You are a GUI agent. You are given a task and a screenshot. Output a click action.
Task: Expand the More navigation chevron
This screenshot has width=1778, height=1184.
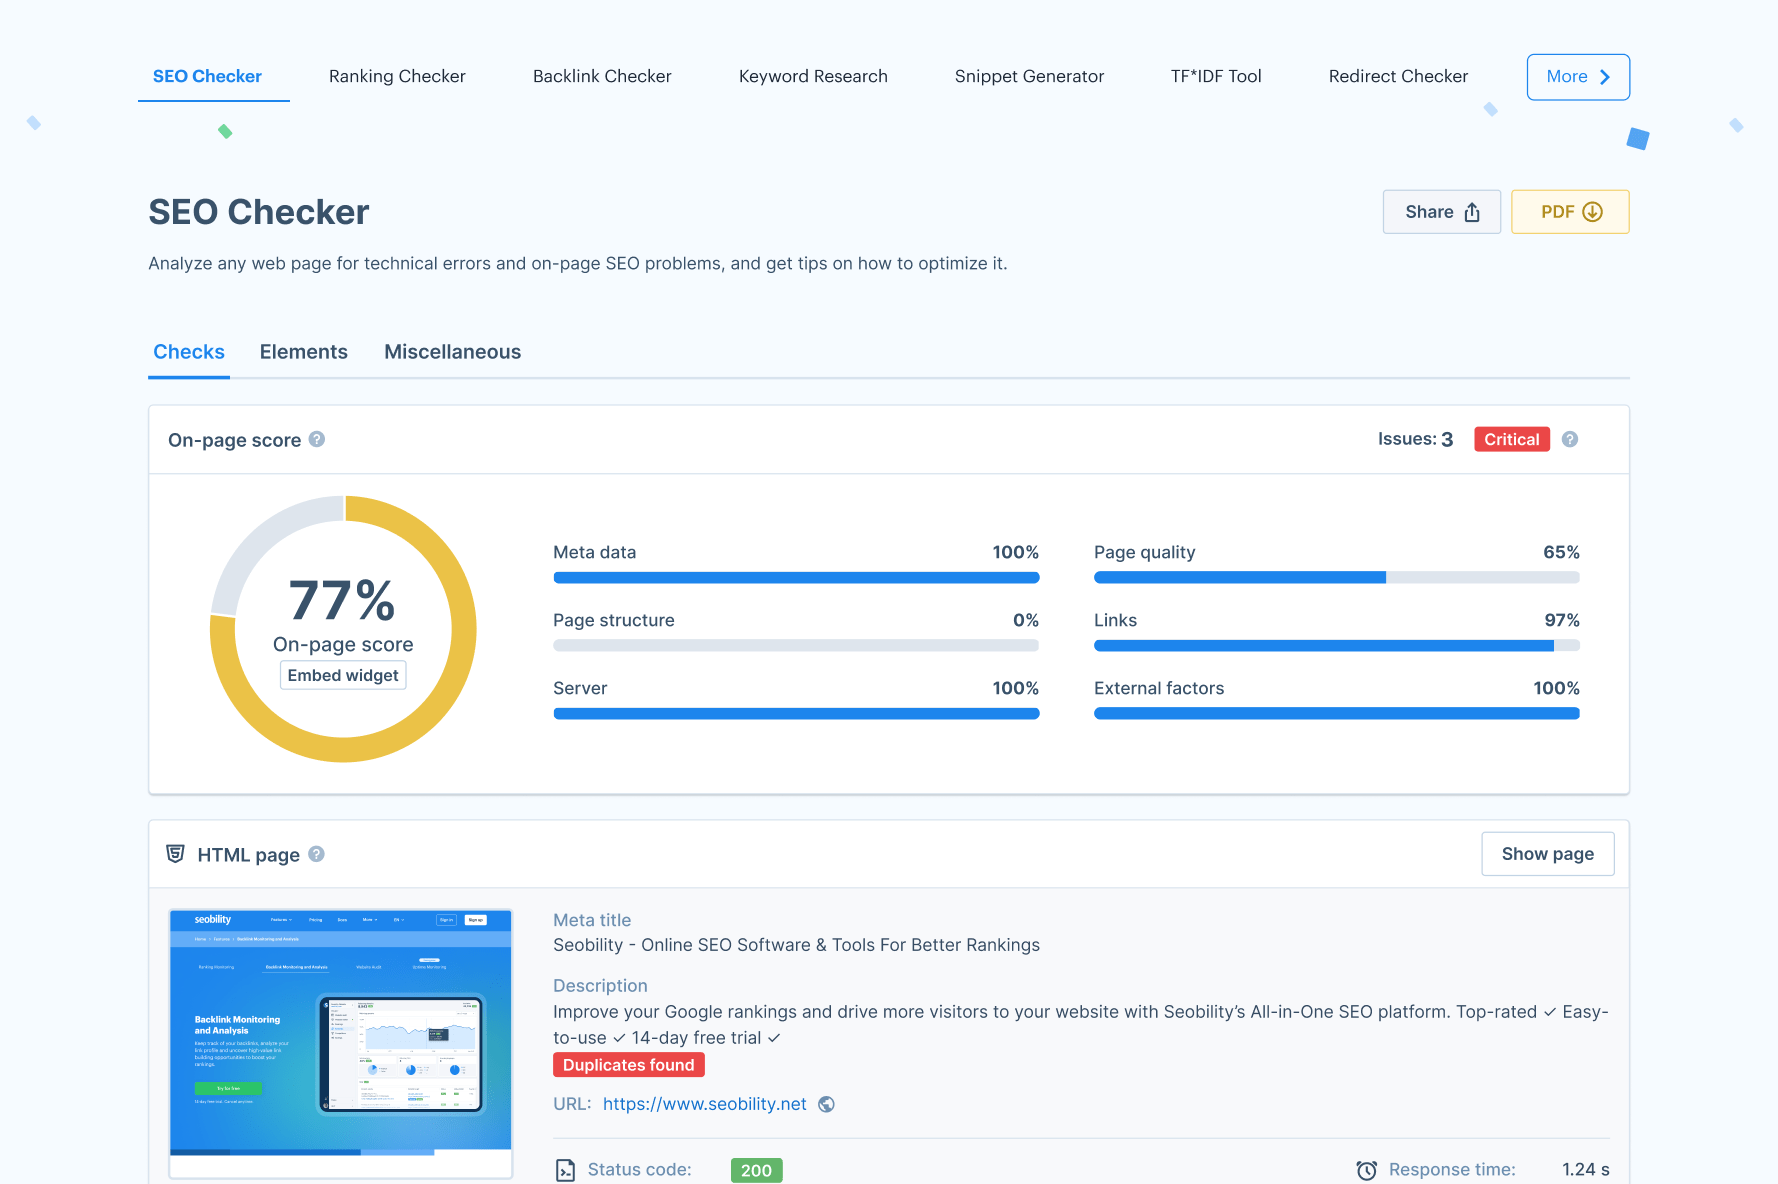click(1604, 76)
